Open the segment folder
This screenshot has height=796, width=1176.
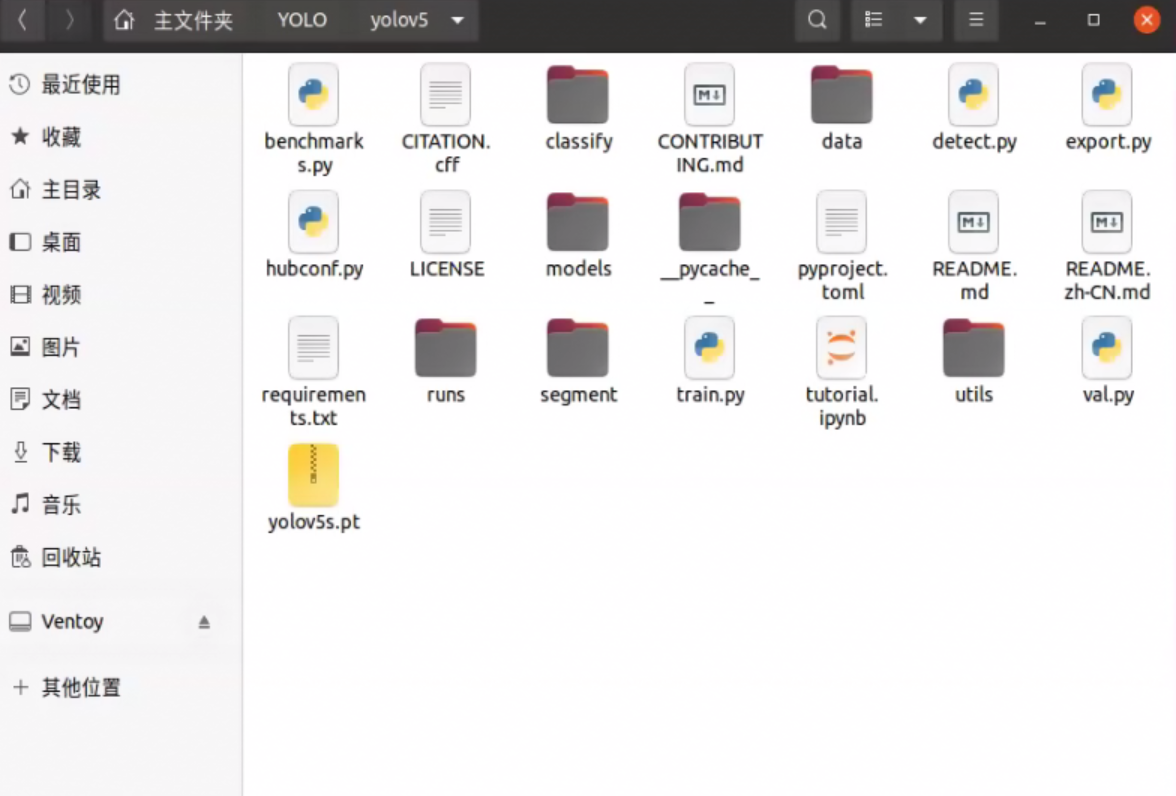point(578,348)
